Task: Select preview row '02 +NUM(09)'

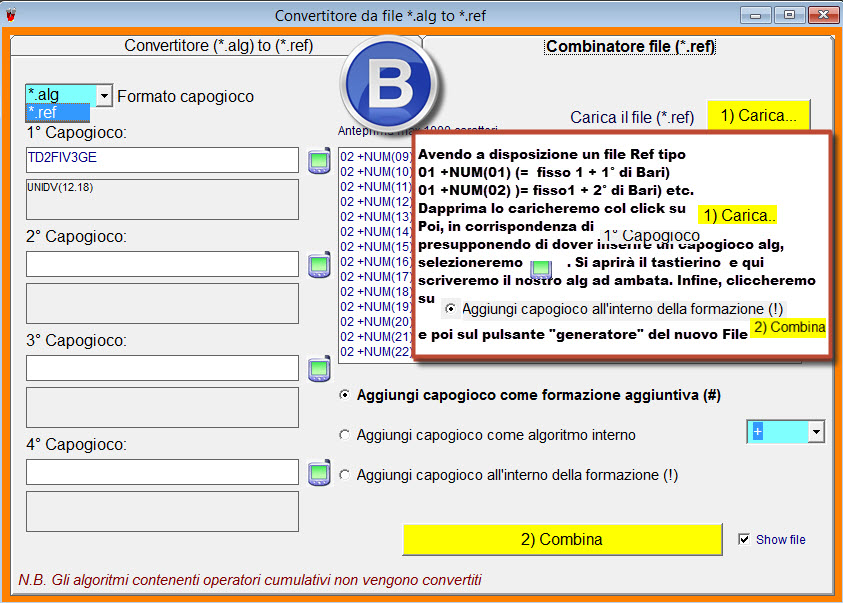Action: click(x=376, y=157)
